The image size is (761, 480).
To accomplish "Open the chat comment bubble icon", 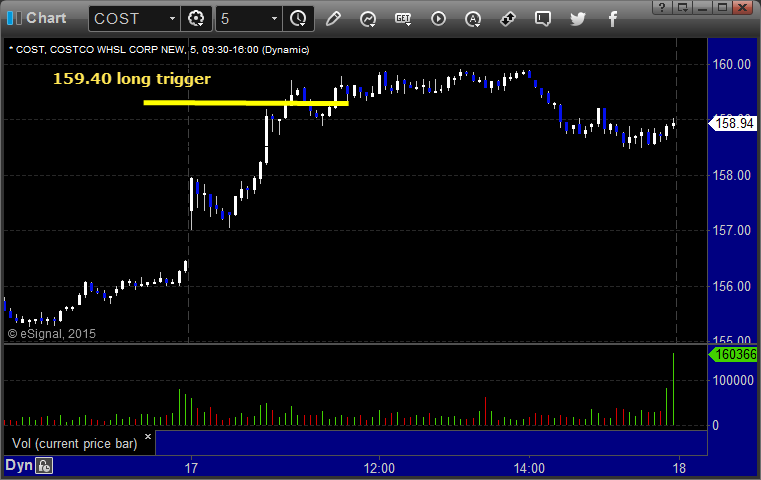I will tap(543, 19).
